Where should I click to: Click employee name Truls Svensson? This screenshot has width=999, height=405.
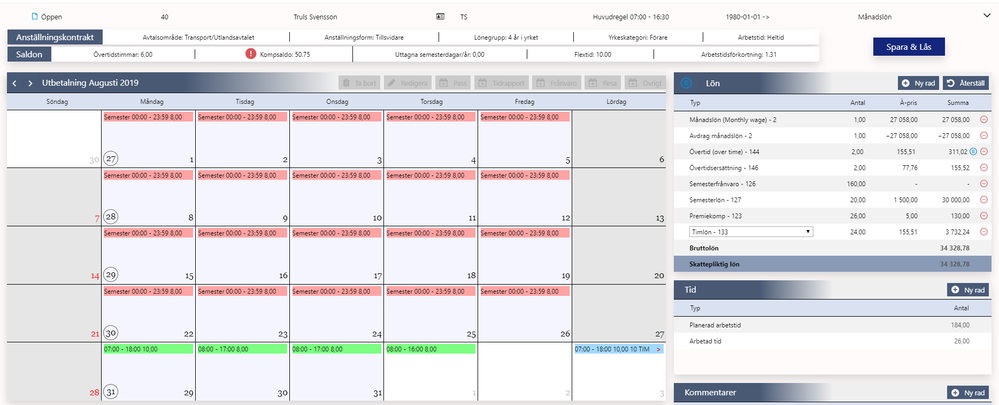314,17
